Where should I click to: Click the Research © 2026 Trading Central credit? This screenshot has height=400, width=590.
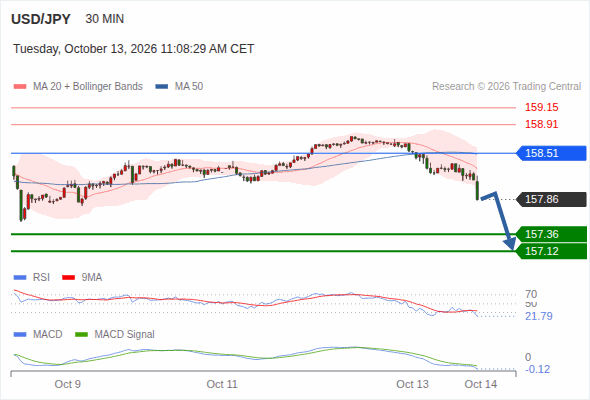coord(506,87)
